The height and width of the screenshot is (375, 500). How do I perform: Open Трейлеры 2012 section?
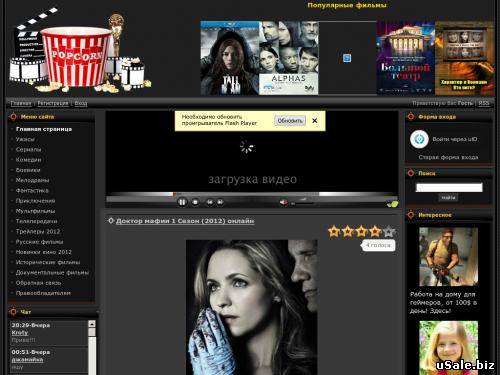[38, 232]
